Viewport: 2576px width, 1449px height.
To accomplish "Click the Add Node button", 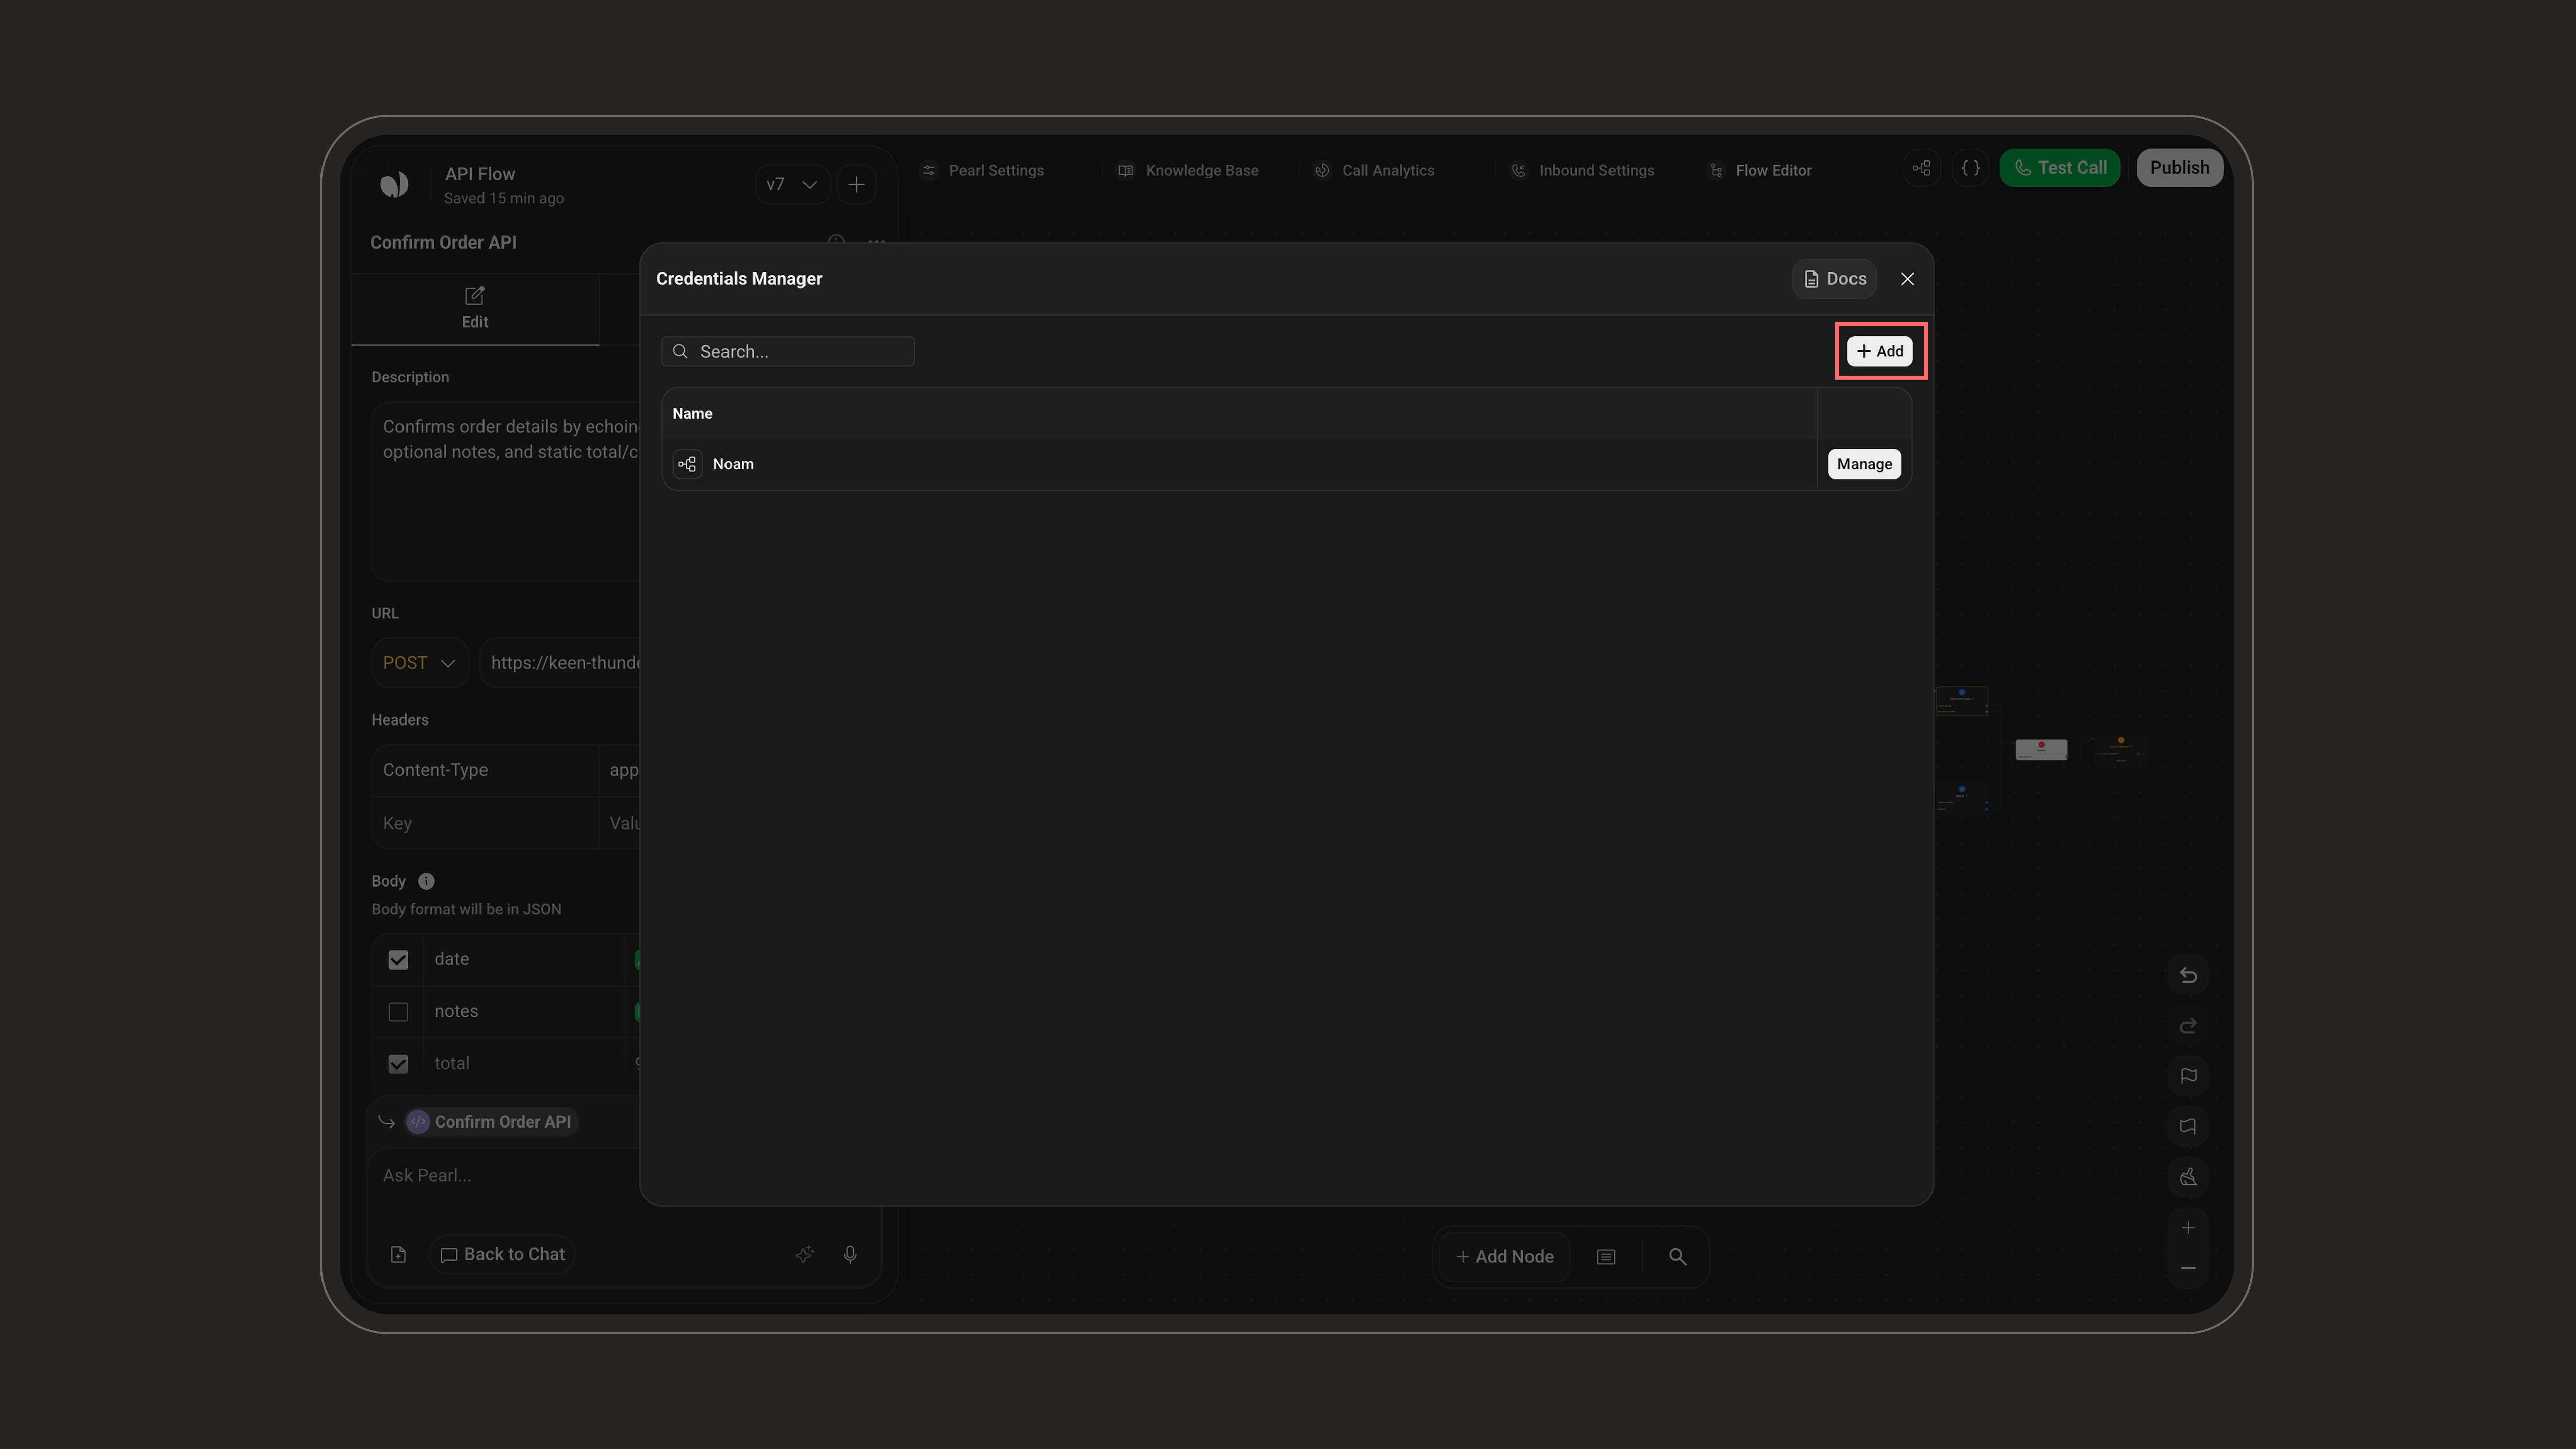I will point(1505,1257).
